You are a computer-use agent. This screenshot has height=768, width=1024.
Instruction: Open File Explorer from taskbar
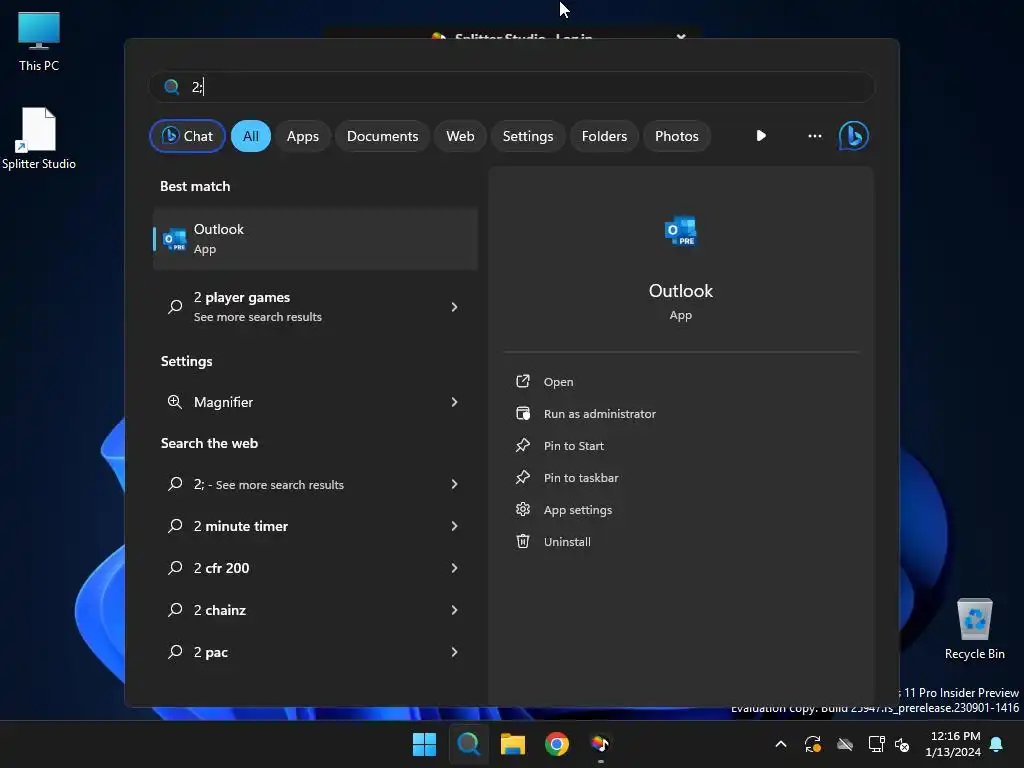pyautogui.click(x=513, y=744)
